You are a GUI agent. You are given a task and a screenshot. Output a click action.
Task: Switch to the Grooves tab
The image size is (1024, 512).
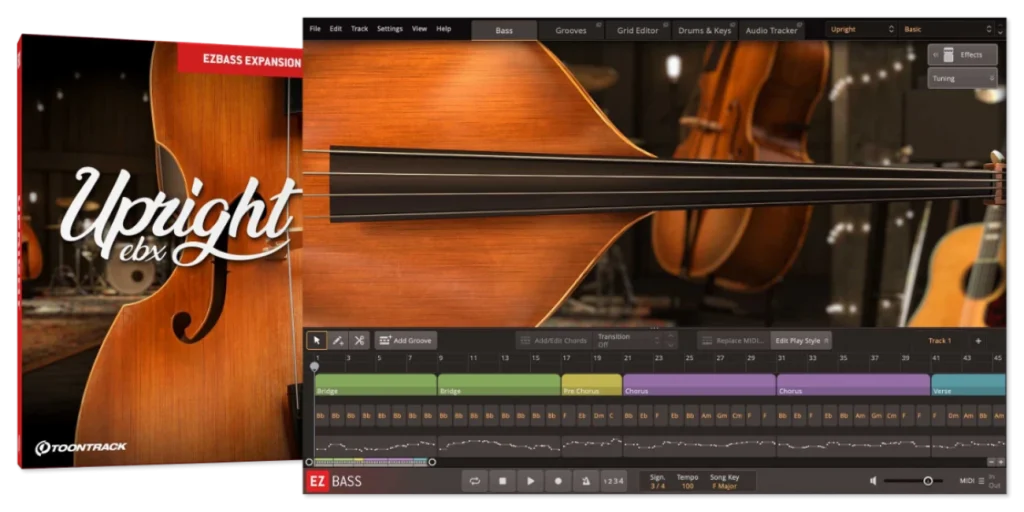point(571,30)
